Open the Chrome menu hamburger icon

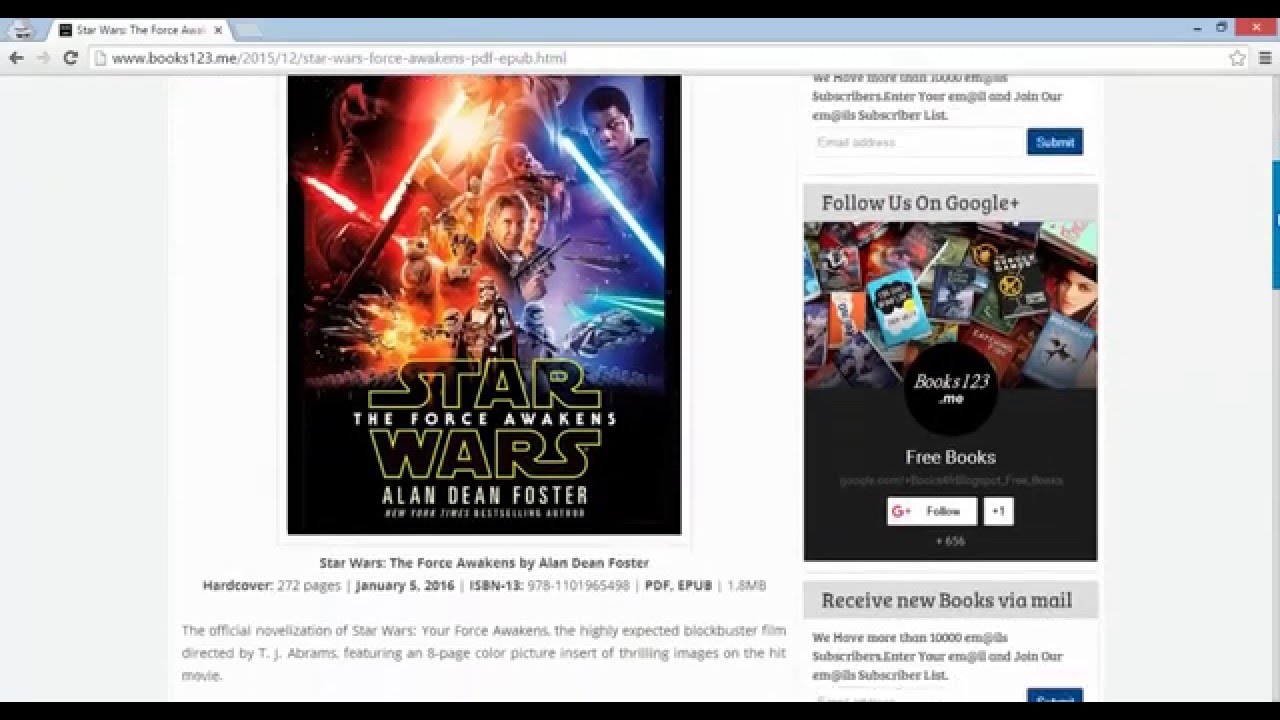(1263, 58)
